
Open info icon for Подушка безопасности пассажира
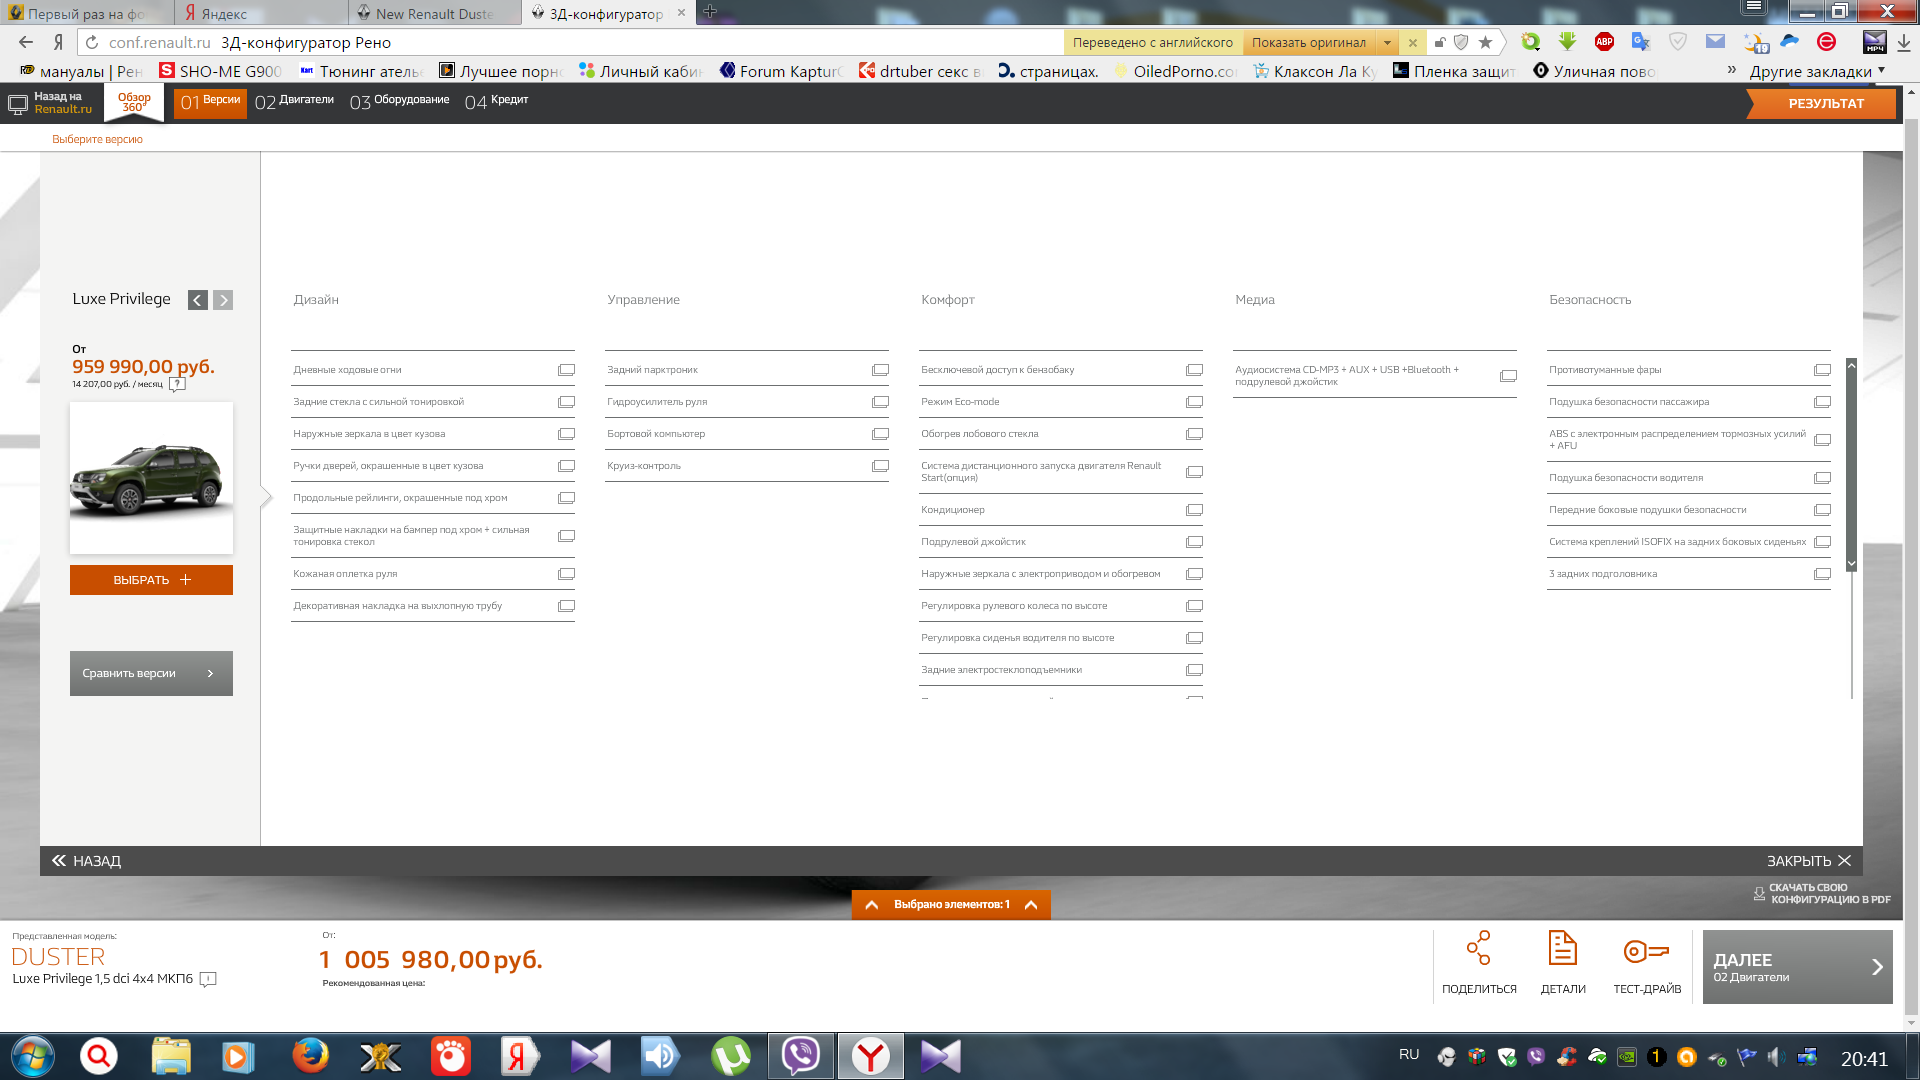click(1822, 402)
